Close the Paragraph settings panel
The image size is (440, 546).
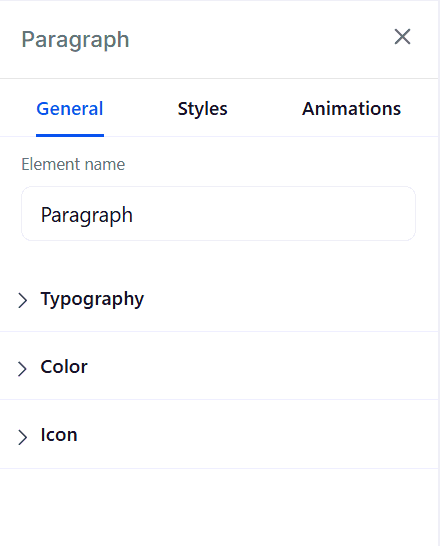(402, 37)
